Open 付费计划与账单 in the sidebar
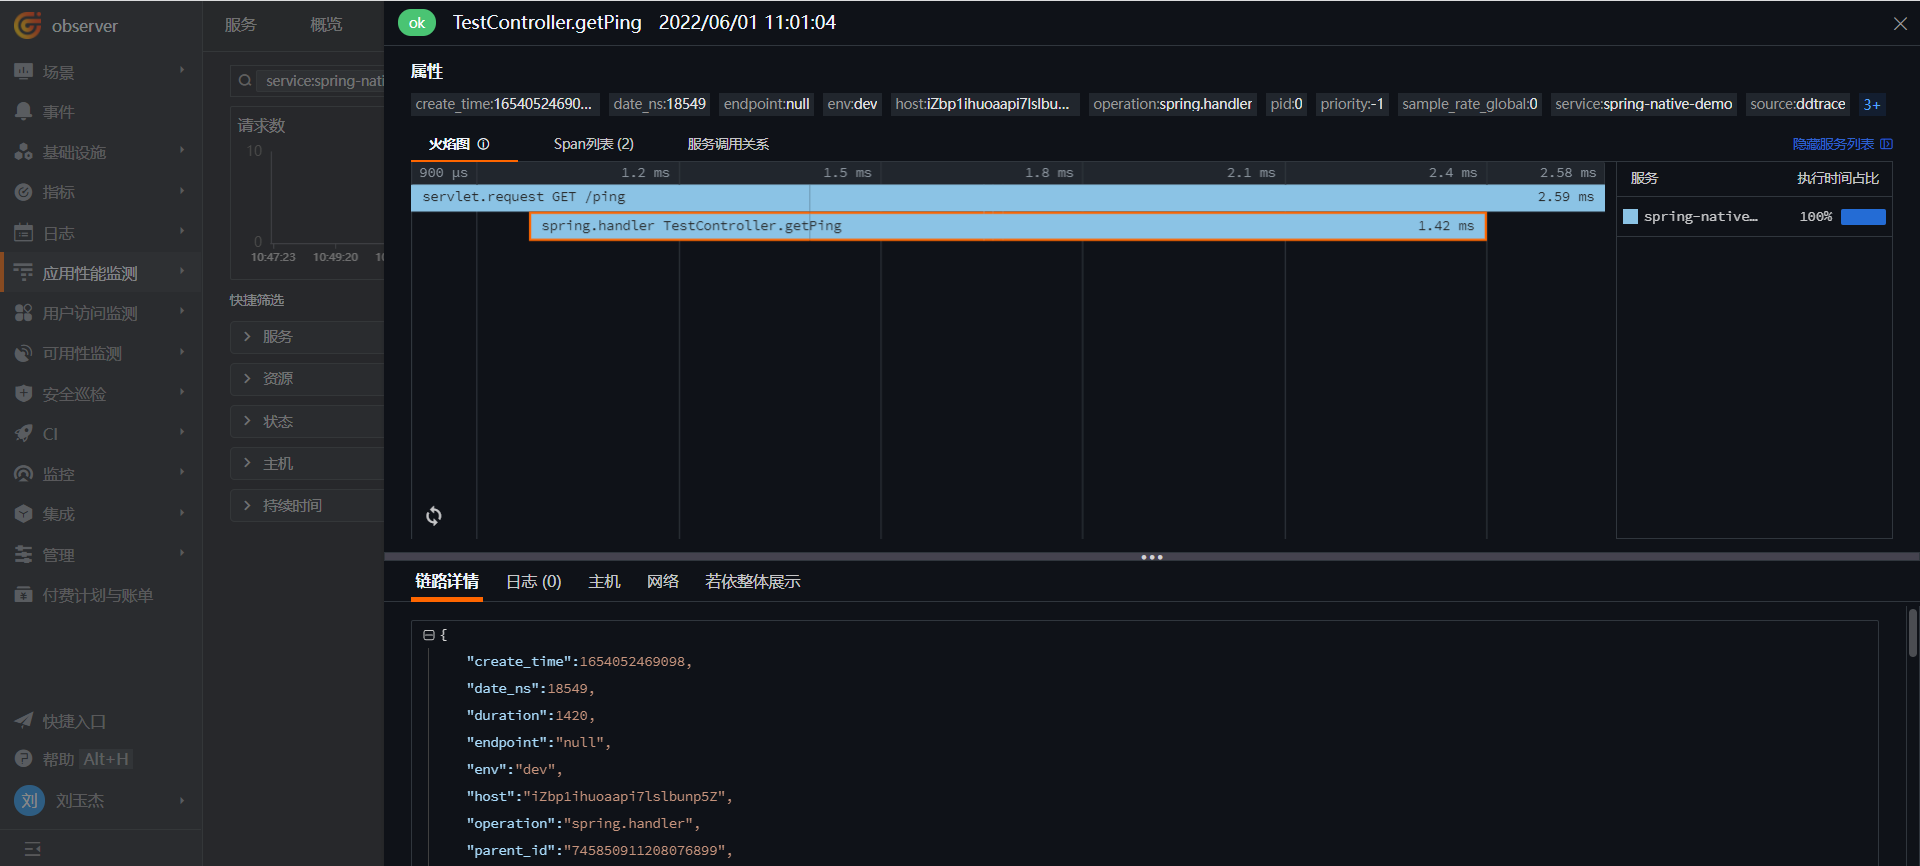 [100, 595]
